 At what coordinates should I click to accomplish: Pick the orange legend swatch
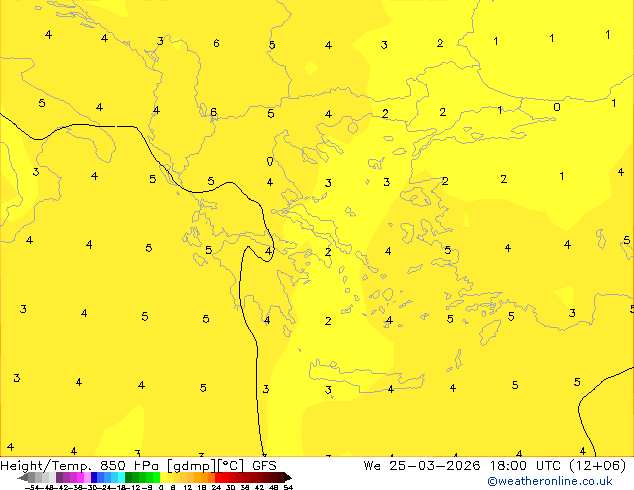[x=205, y=477]
